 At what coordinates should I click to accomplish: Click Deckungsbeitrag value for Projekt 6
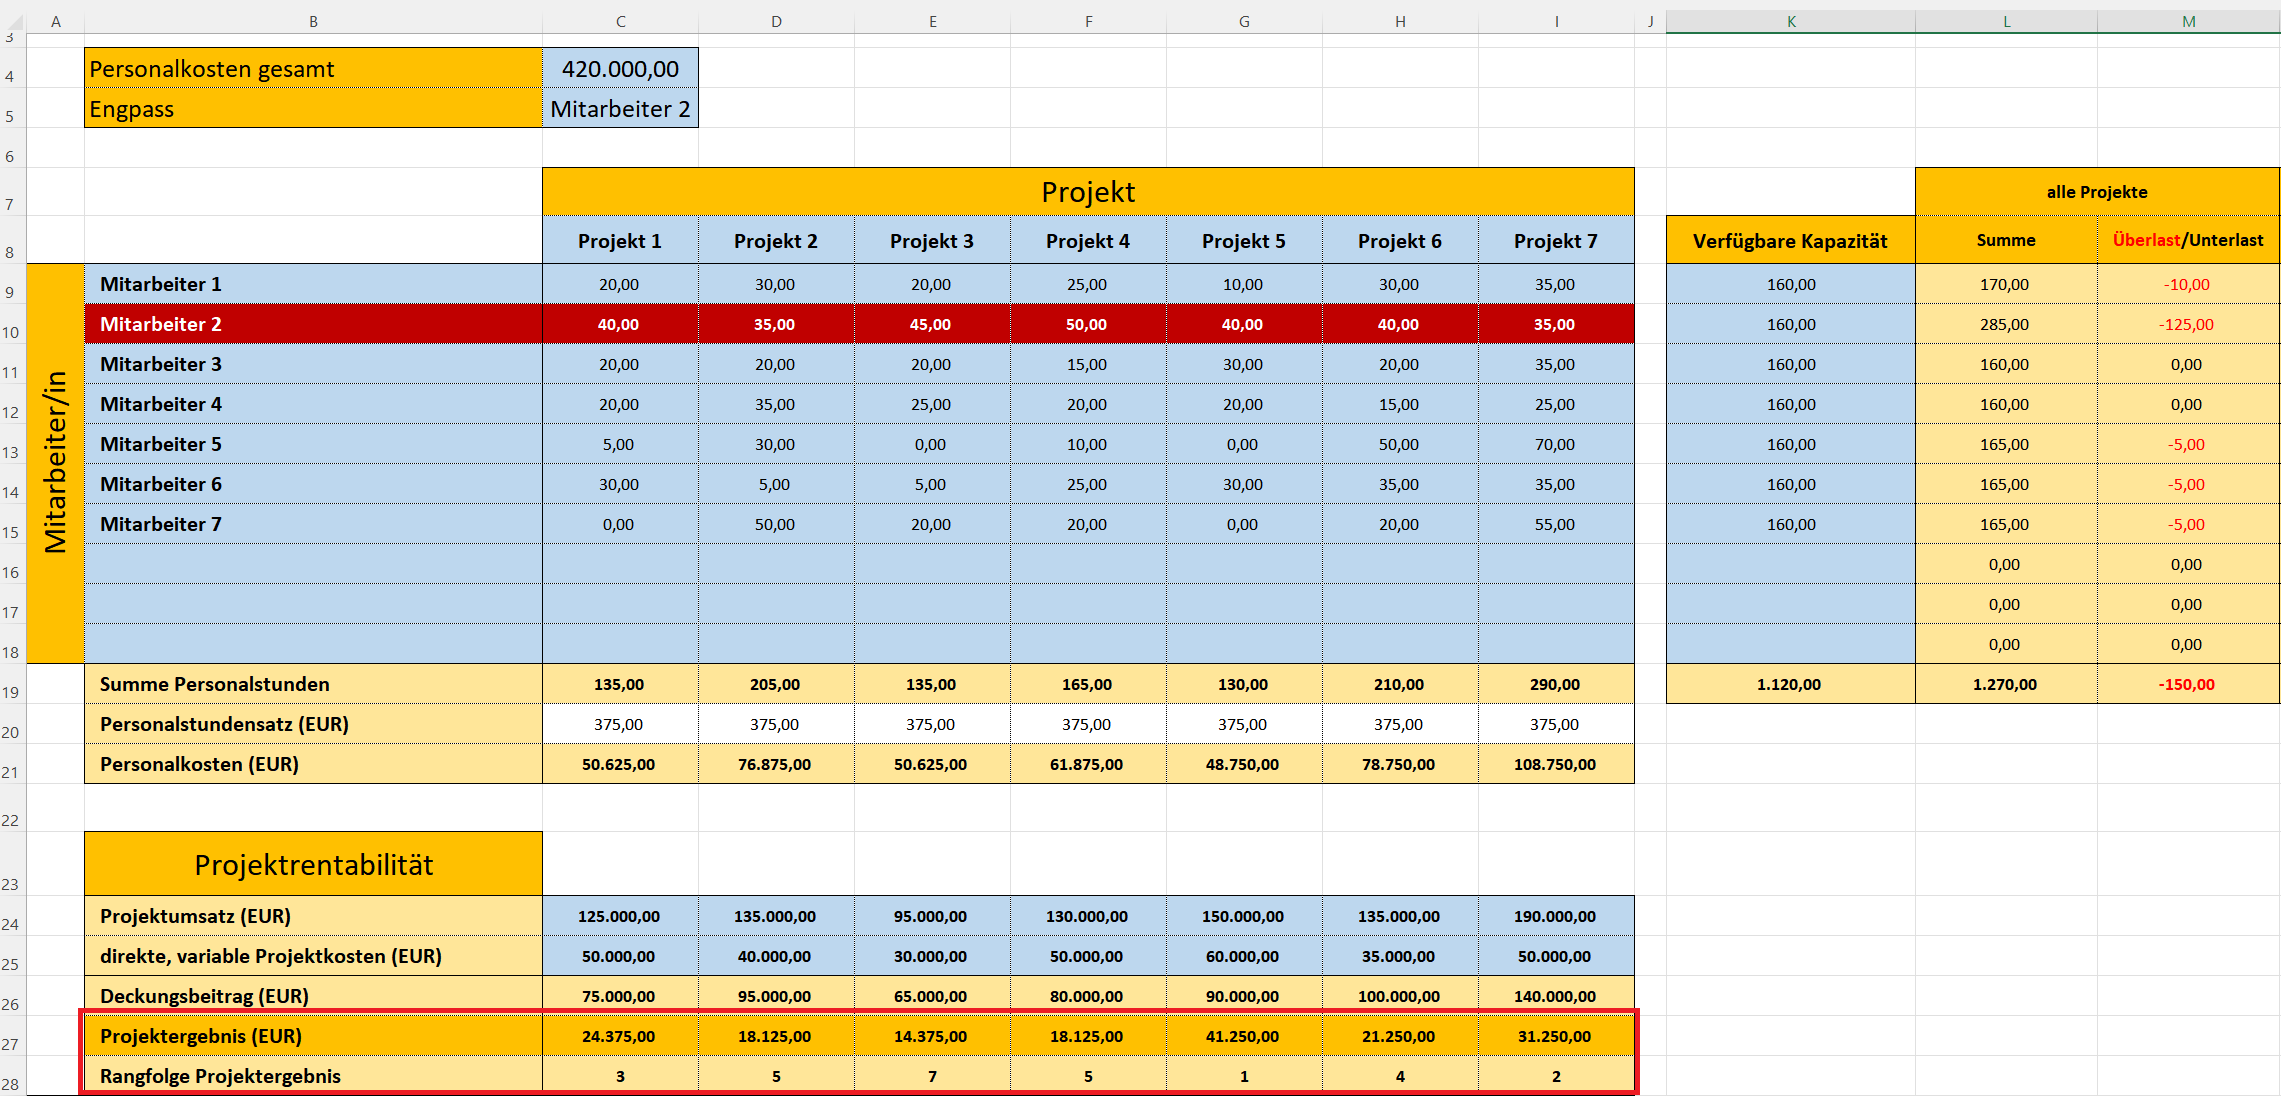[1399, 996]
